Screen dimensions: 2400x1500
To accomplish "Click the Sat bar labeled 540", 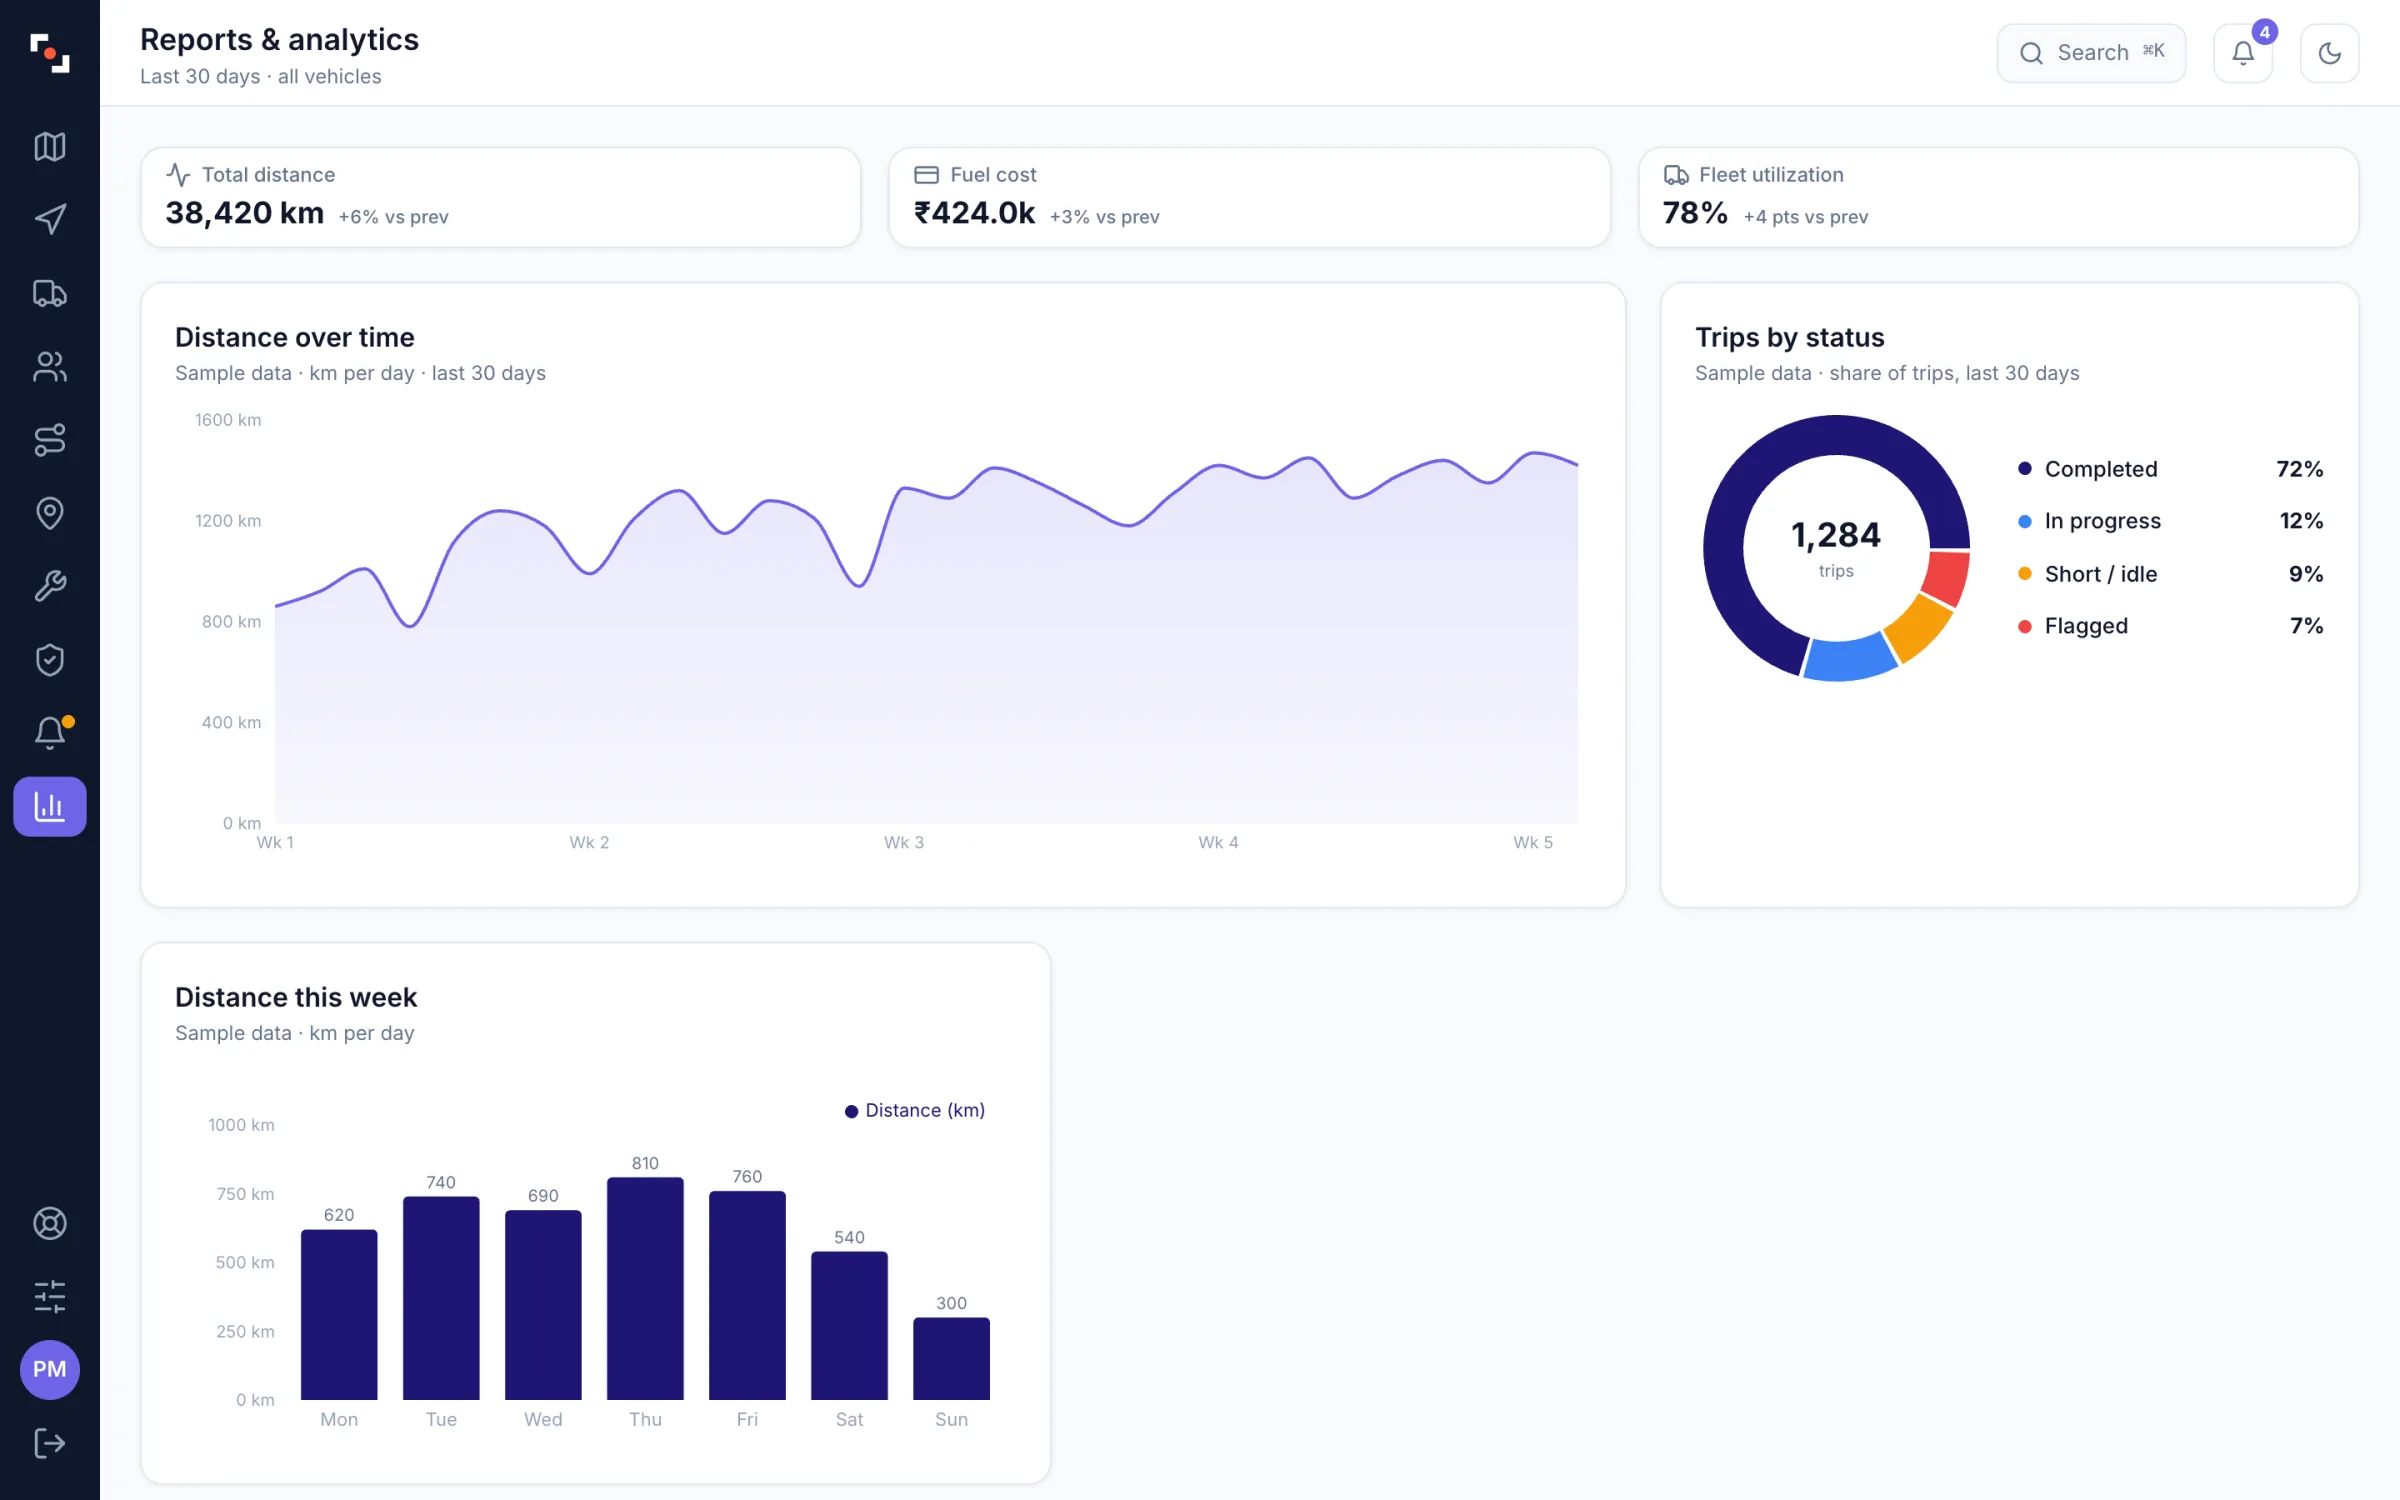I will [849, 1325].
